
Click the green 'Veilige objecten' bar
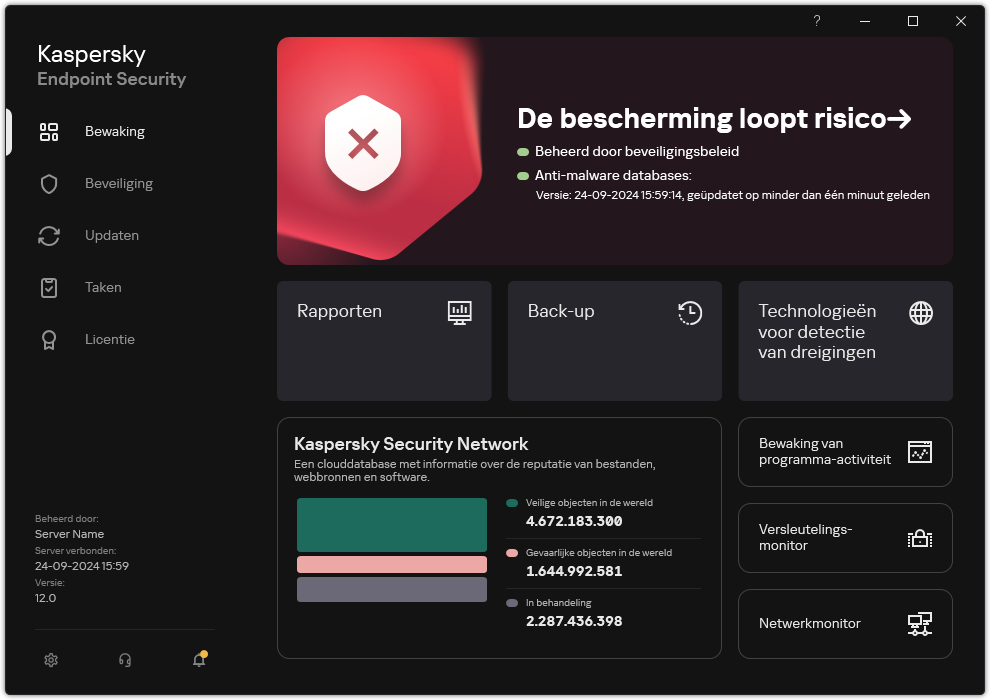tap(391, 524)
